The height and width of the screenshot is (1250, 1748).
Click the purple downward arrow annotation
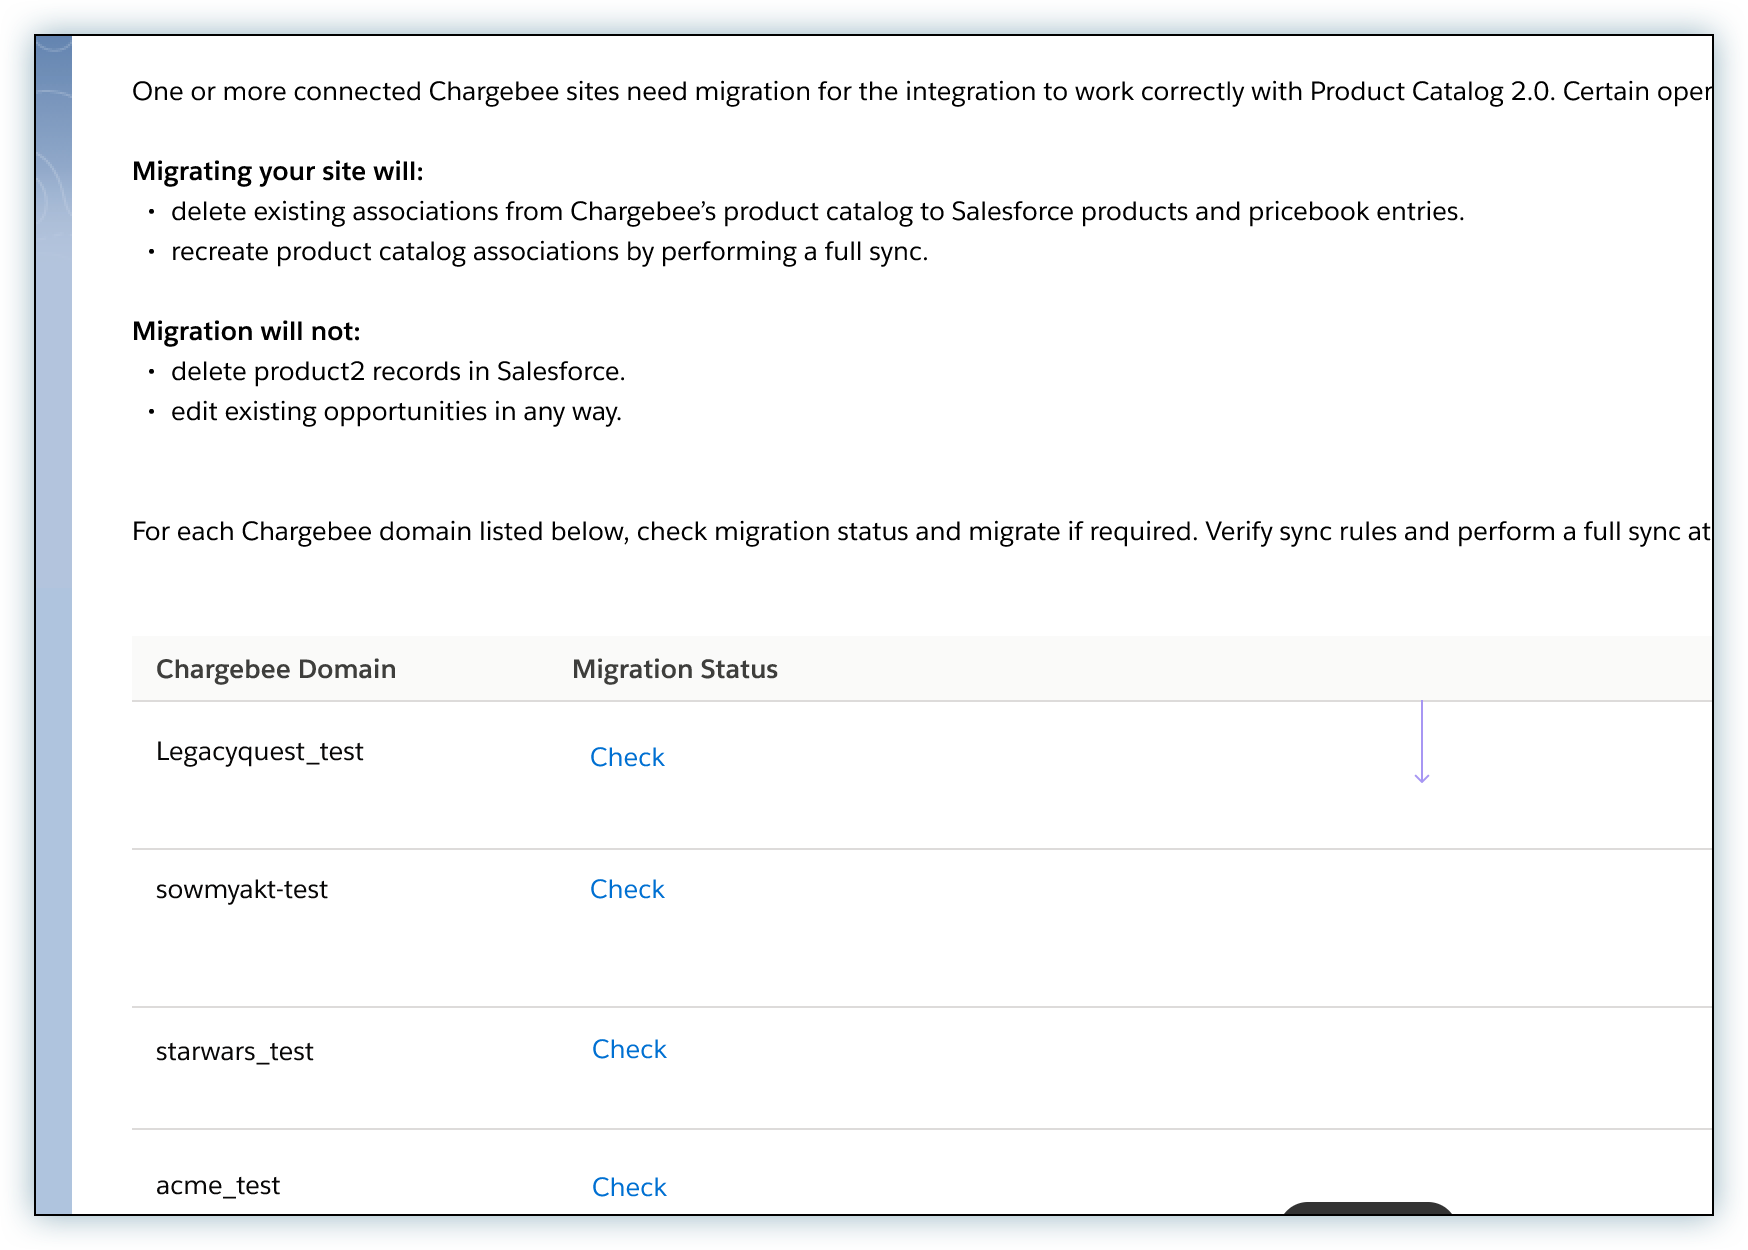(1421, 742)
